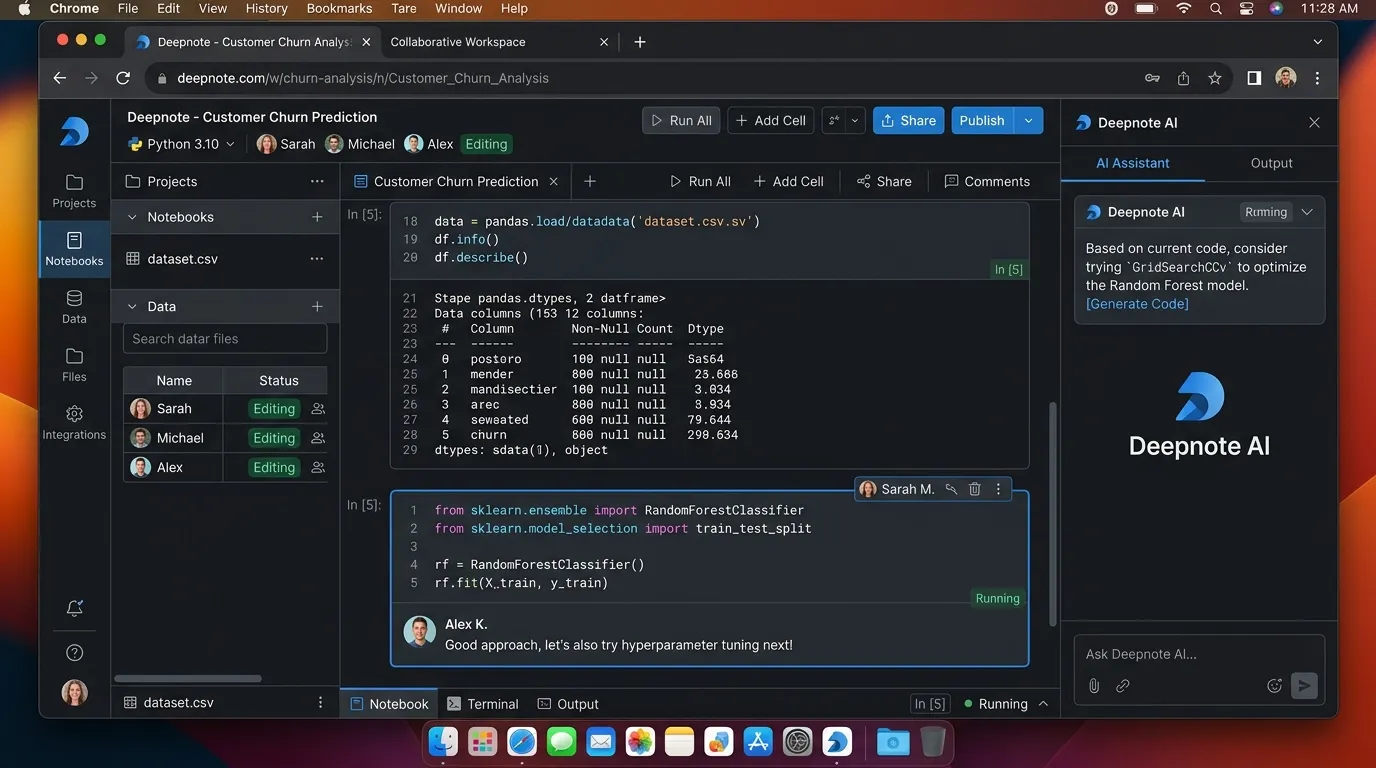
Task: Open the help question mark icon
Action: click(x=74, y=653)
